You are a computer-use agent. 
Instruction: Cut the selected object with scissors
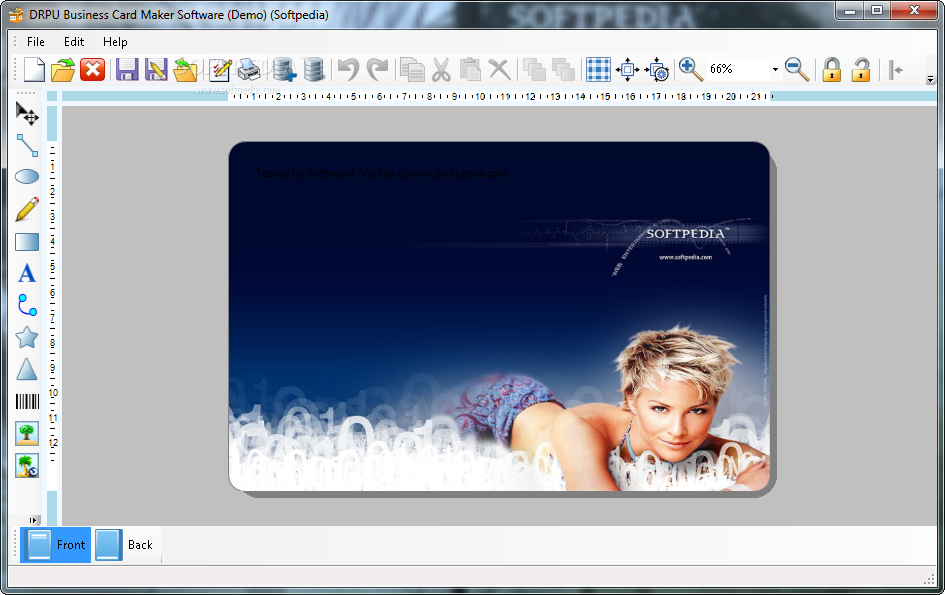442,69
